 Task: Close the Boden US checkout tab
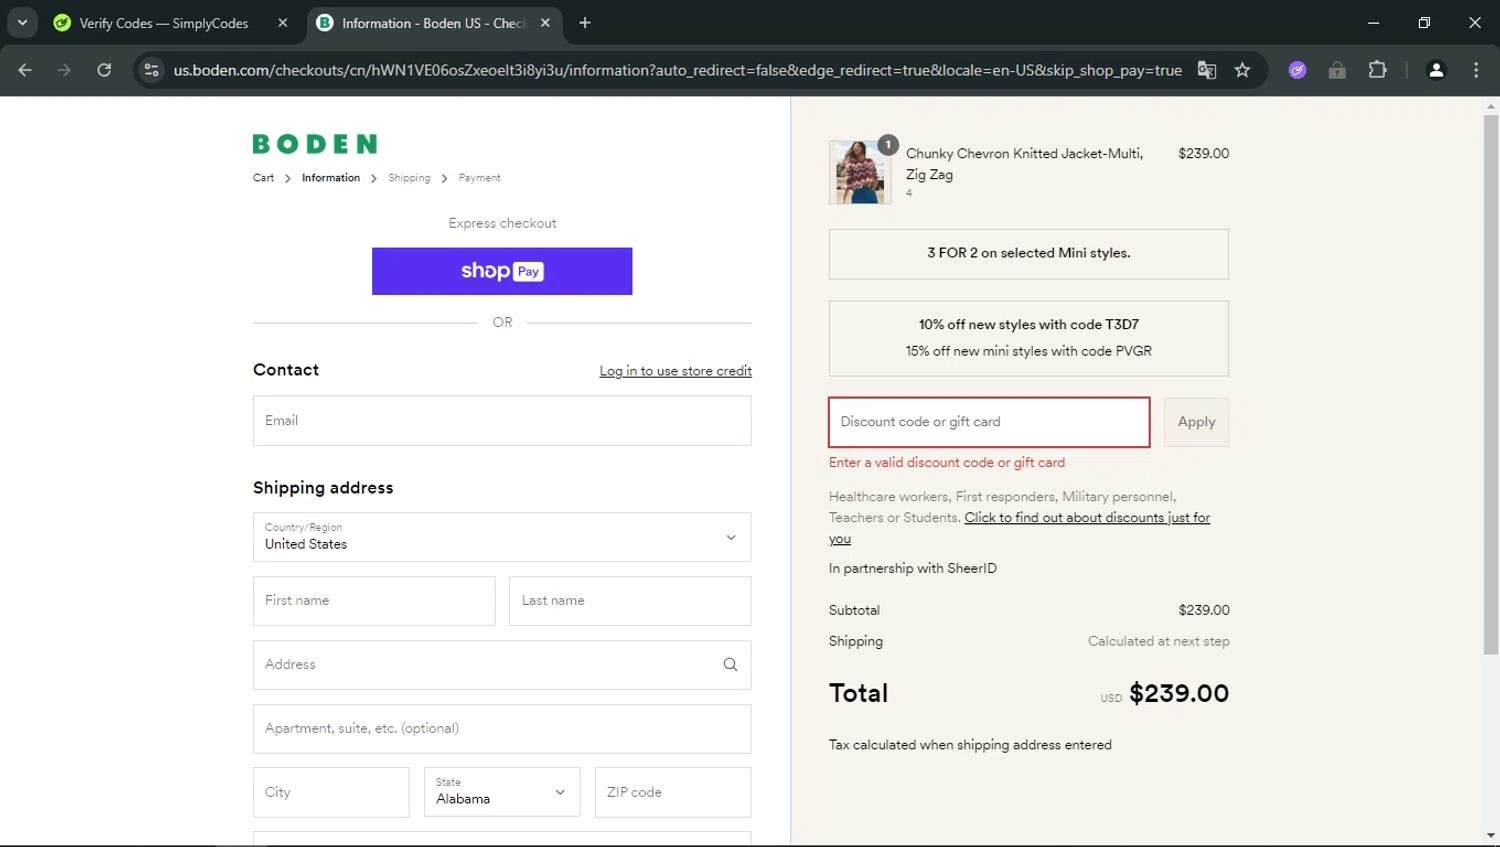545,23
